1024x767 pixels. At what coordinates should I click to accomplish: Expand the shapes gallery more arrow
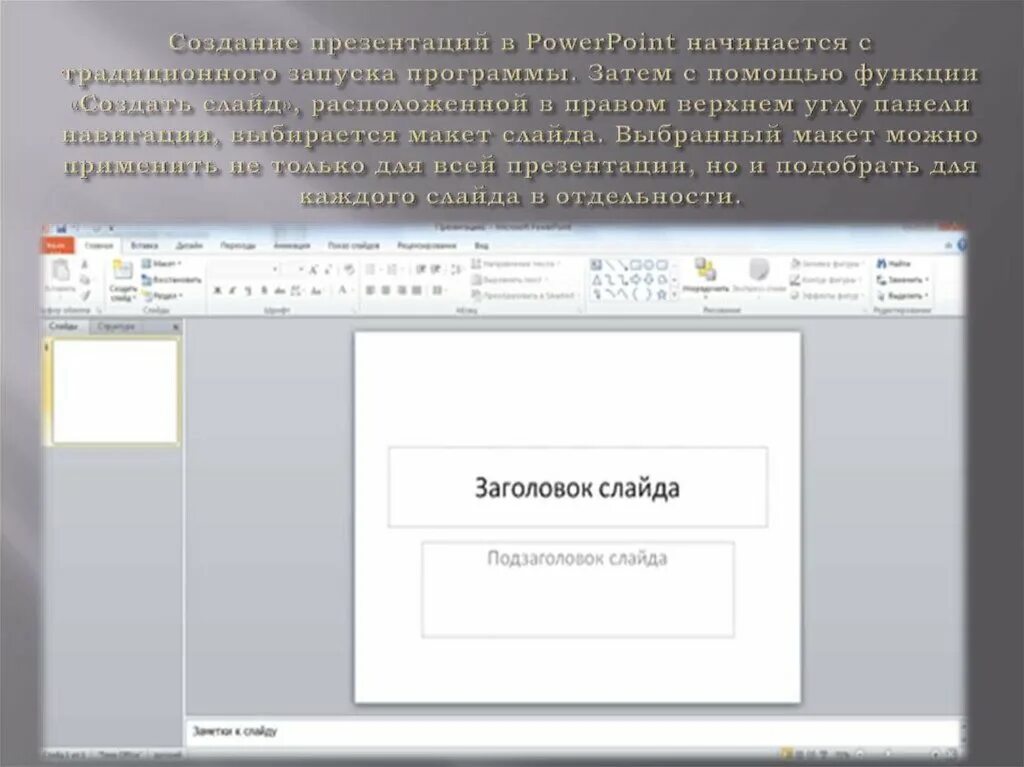pyautogui.click(x=675, y=296)
